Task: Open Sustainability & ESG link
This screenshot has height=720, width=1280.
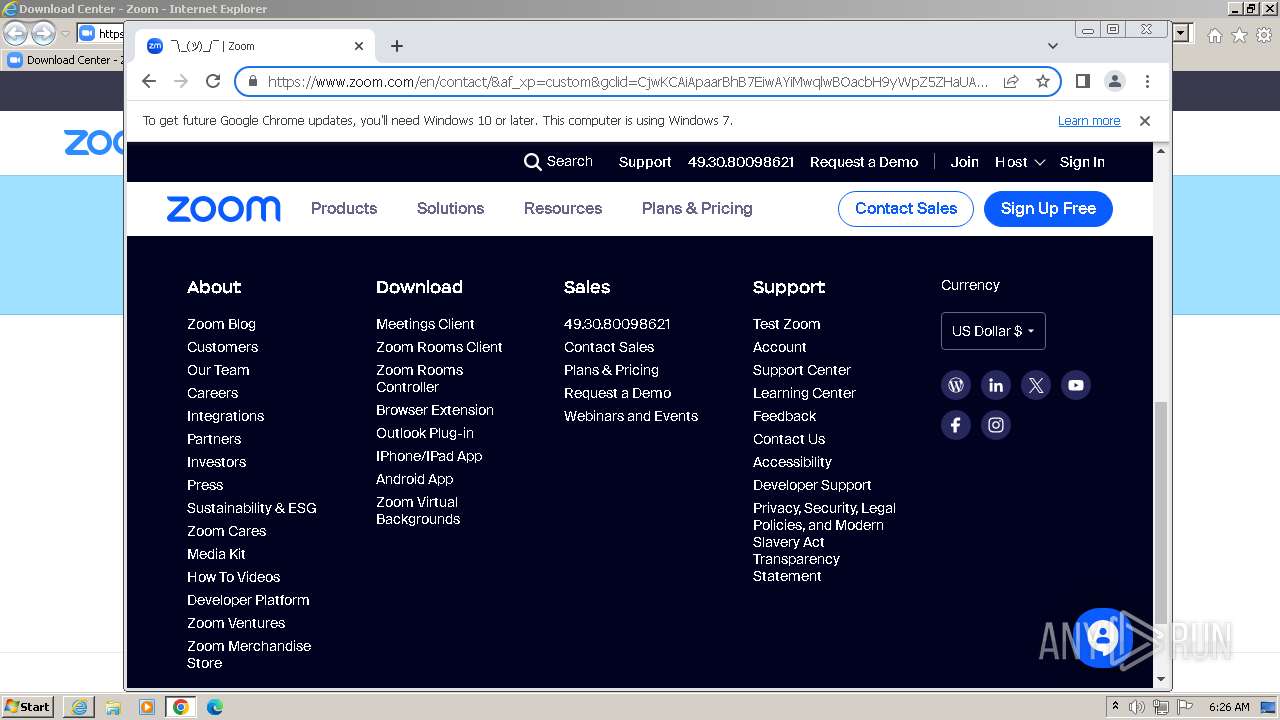Action: click(251, 508)
